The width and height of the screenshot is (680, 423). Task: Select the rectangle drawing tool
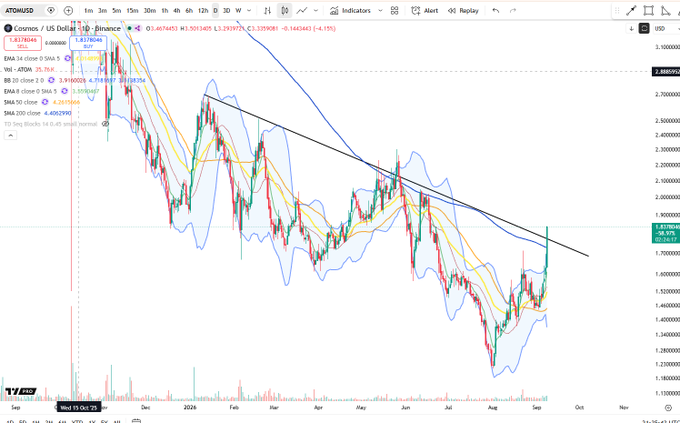[x=648, y=11]
